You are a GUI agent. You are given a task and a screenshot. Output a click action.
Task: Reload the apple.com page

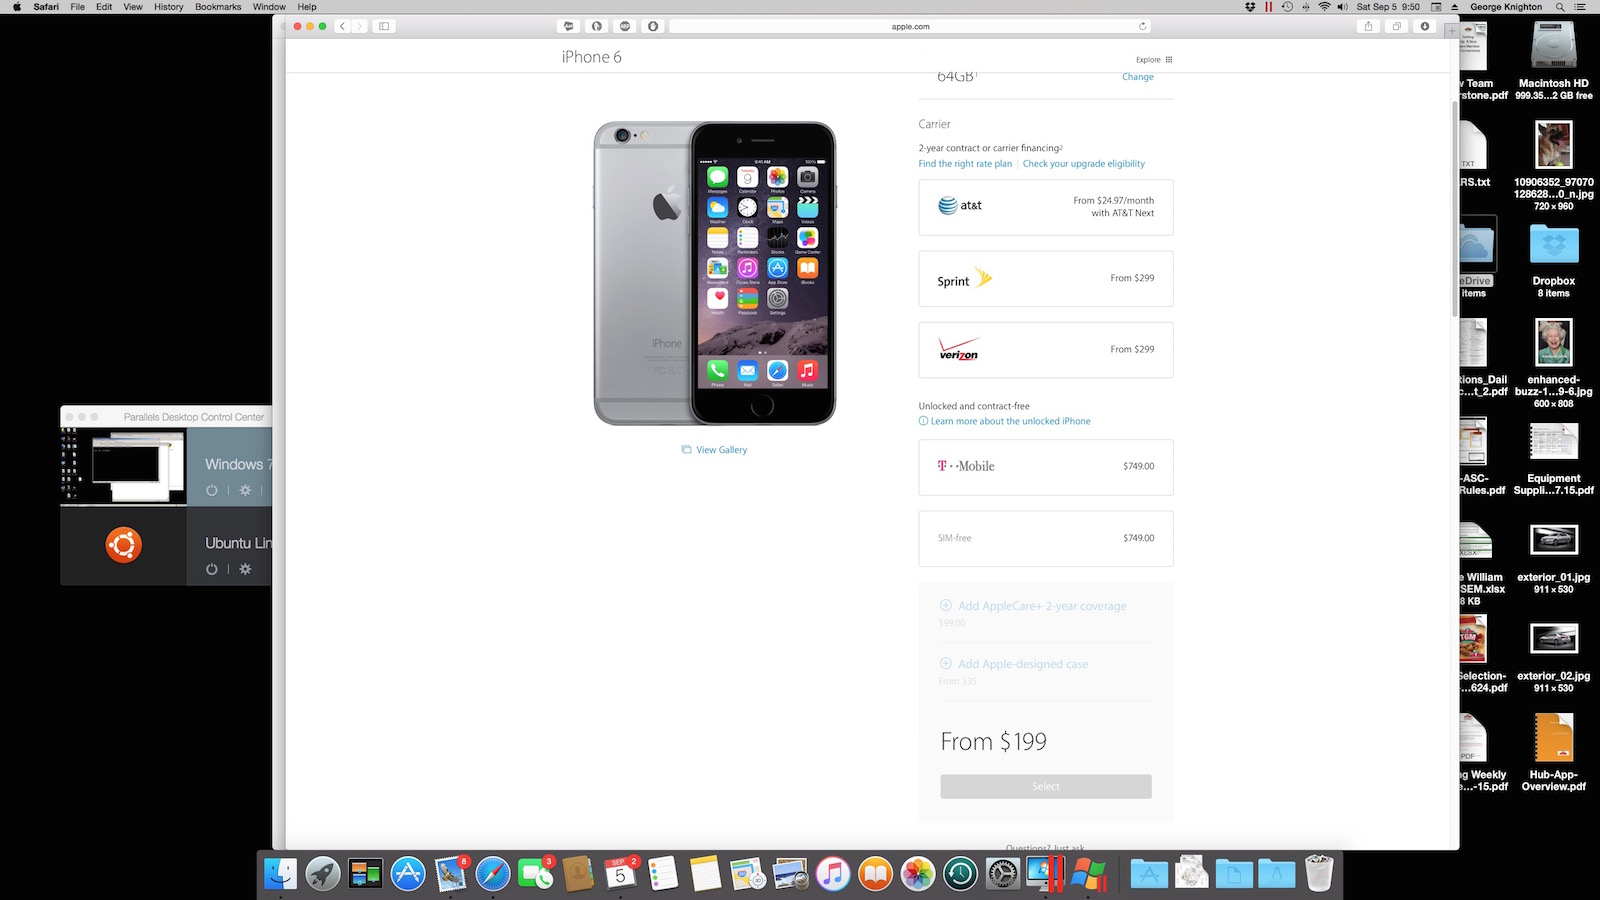click(1142, 26)
